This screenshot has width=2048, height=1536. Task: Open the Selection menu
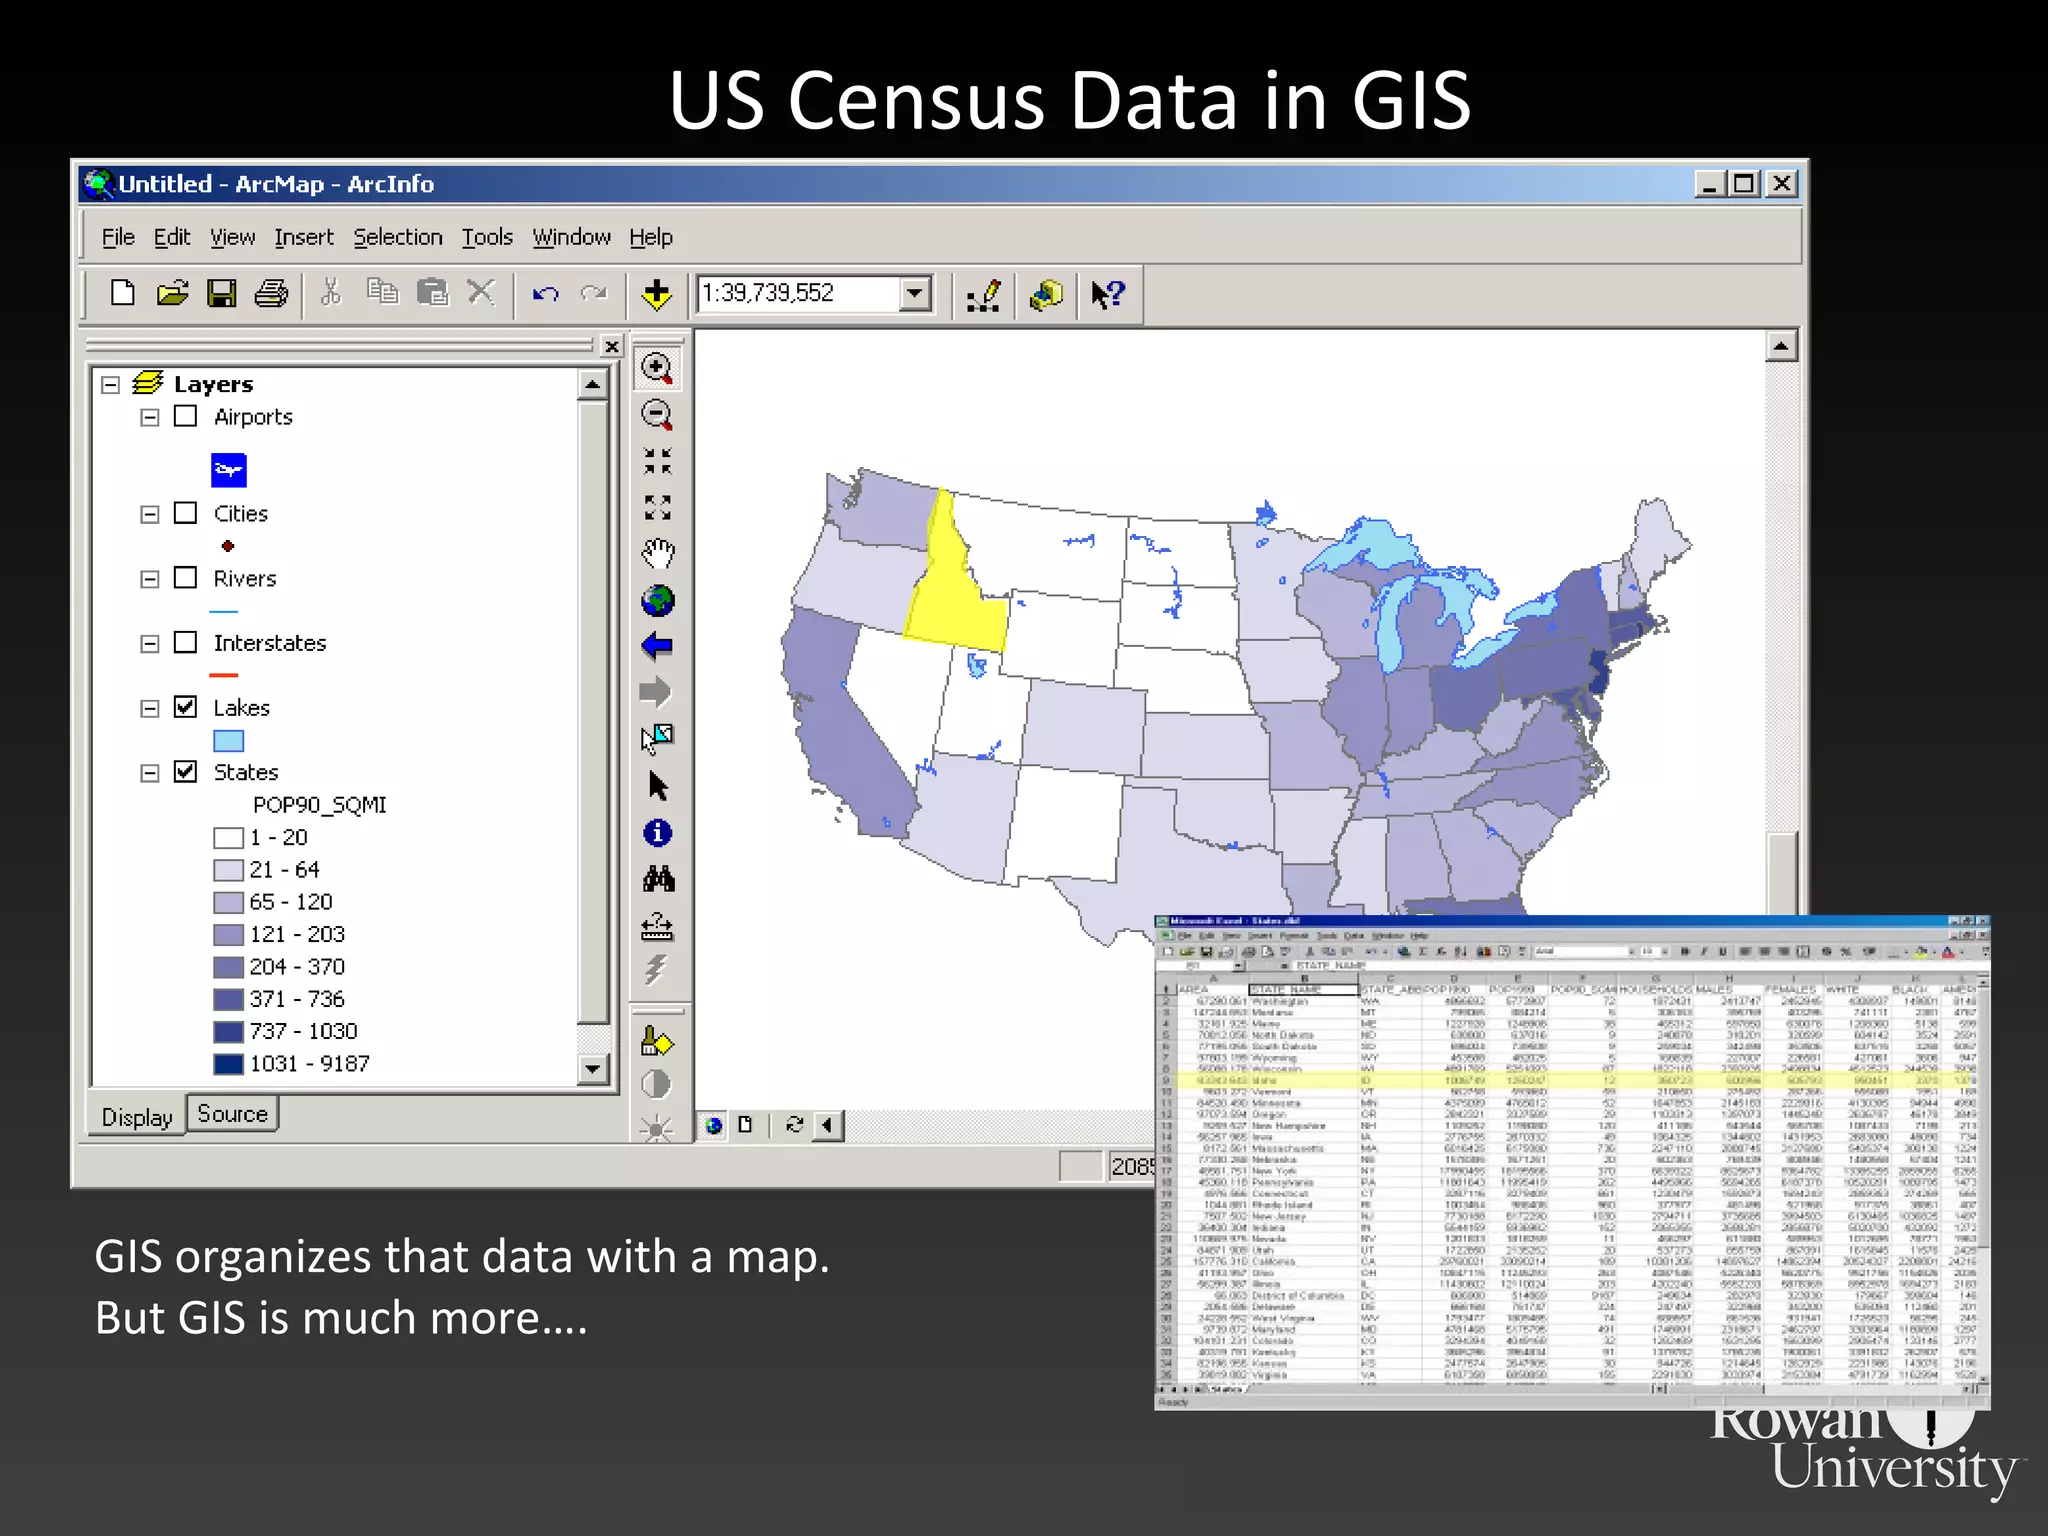click(397, 237)
